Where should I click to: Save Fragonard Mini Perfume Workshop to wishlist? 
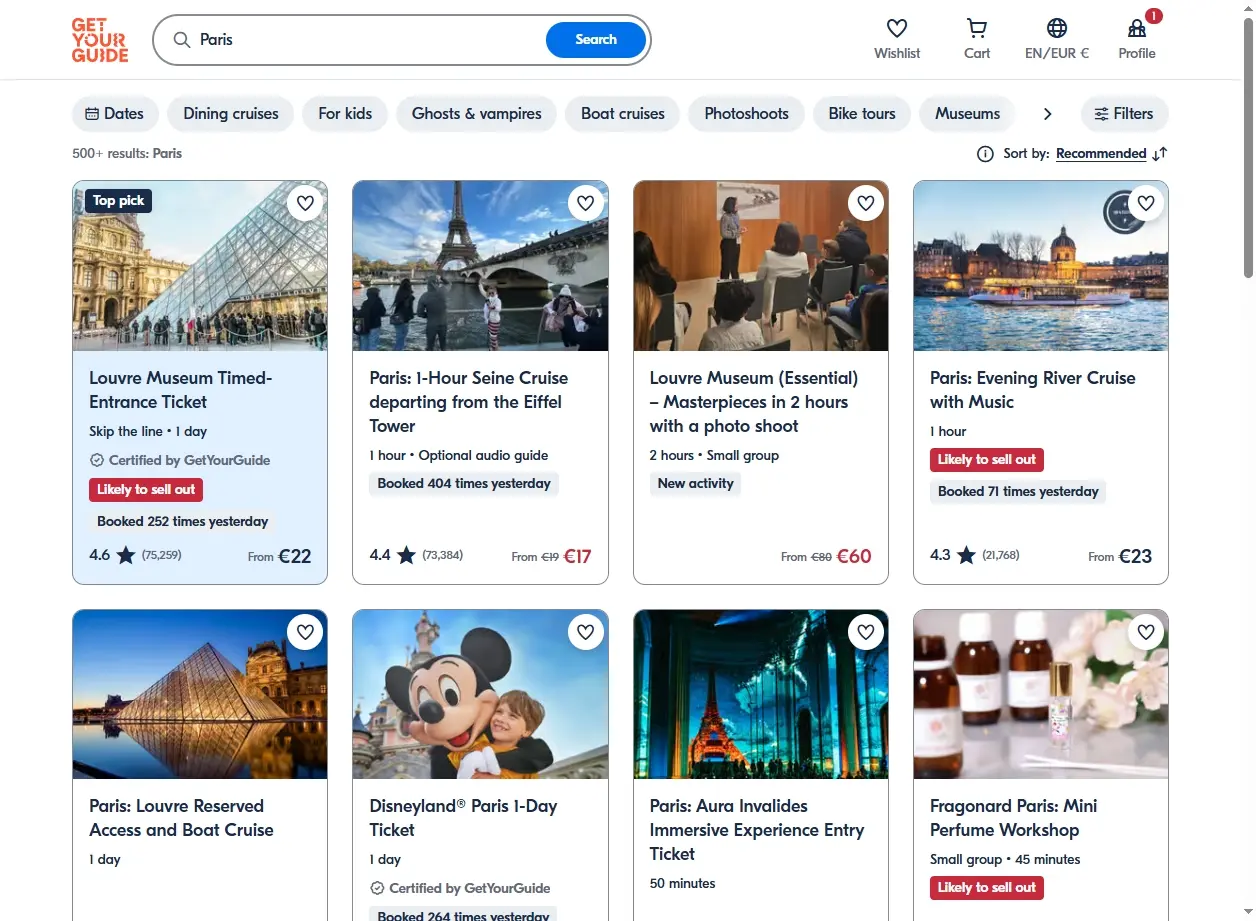[1146, 632]
